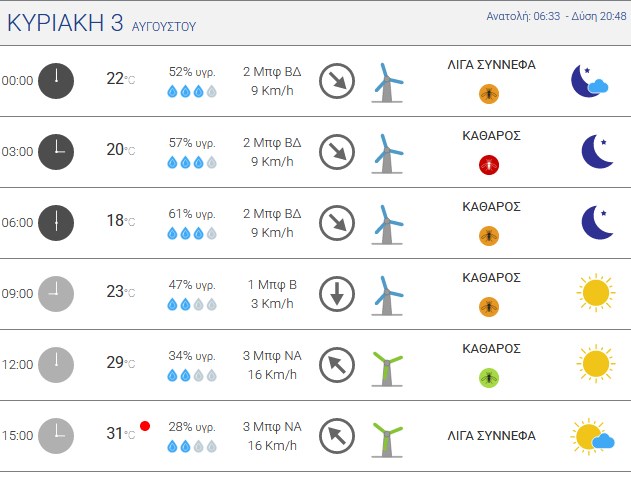Click the sun with cloud icon at 15:00
The height and width of the screenshot is (477, 631).
(x=592, y=436)
